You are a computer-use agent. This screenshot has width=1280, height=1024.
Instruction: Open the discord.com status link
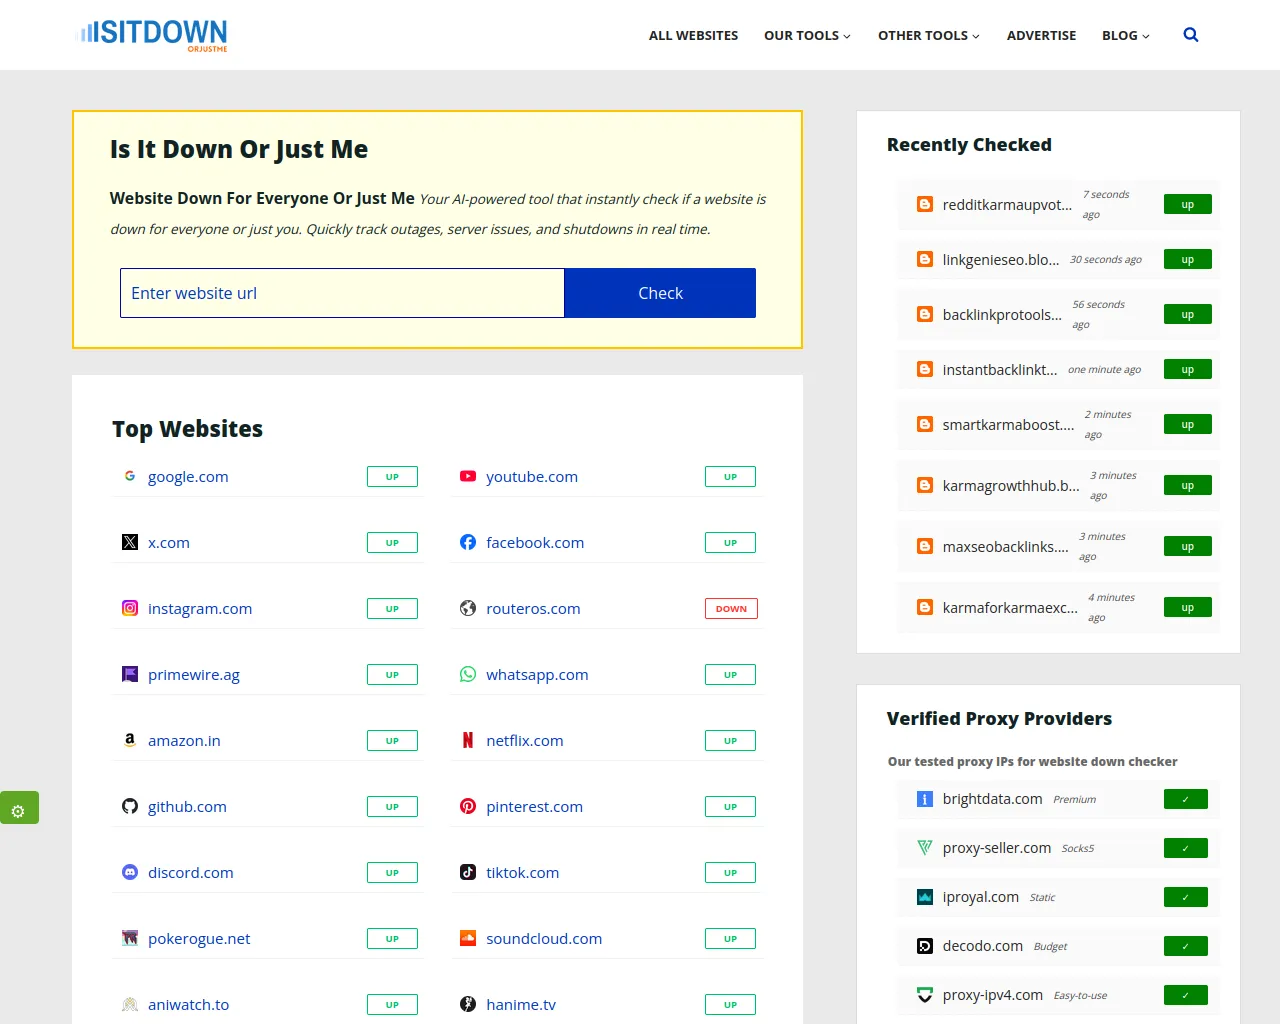pos(191,873)
